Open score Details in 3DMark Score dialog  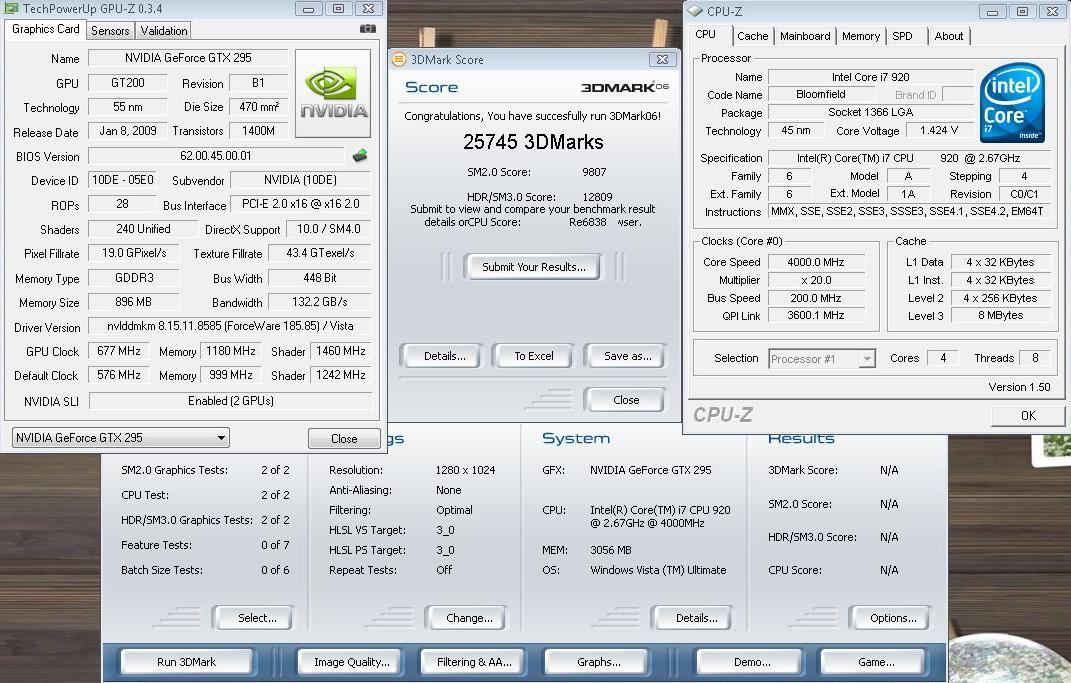pos(445,356)
